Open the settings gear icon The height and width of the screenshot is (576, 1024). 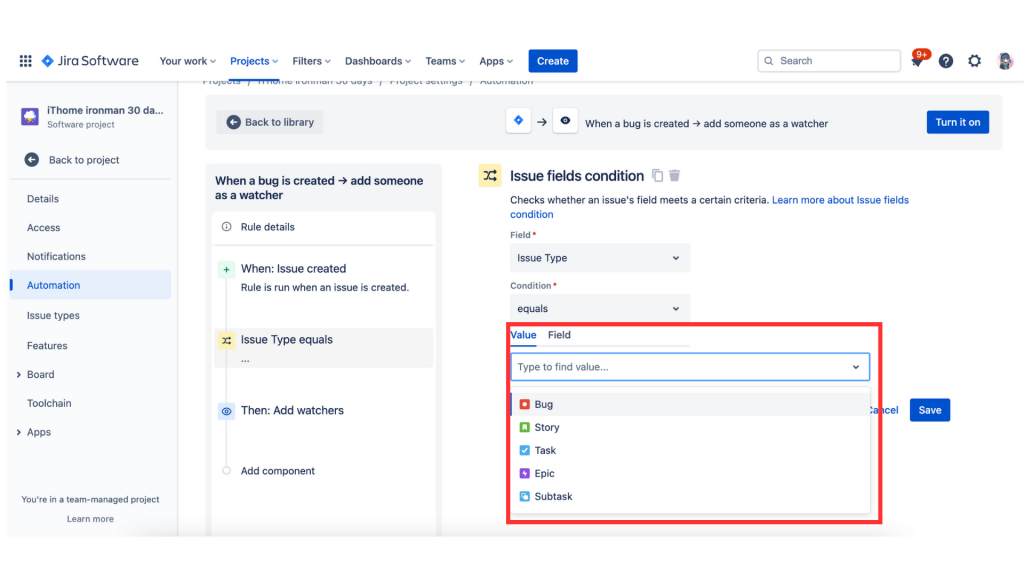click(x=974, y=61)
